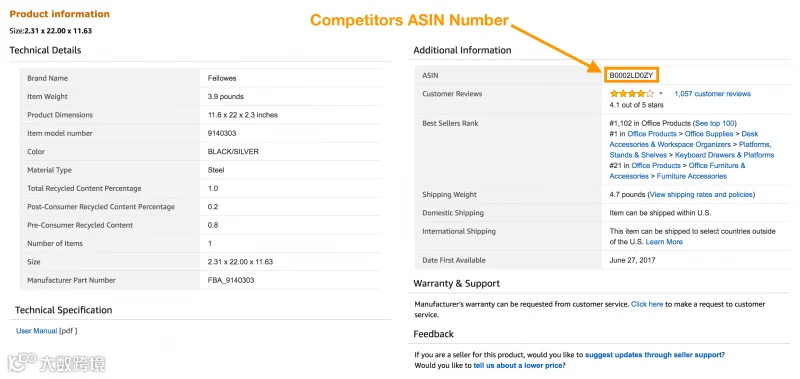Click Learn More about international shipping
Image resolution: width=800 pixels, height=379 pixels.
(x=664, y=242)
